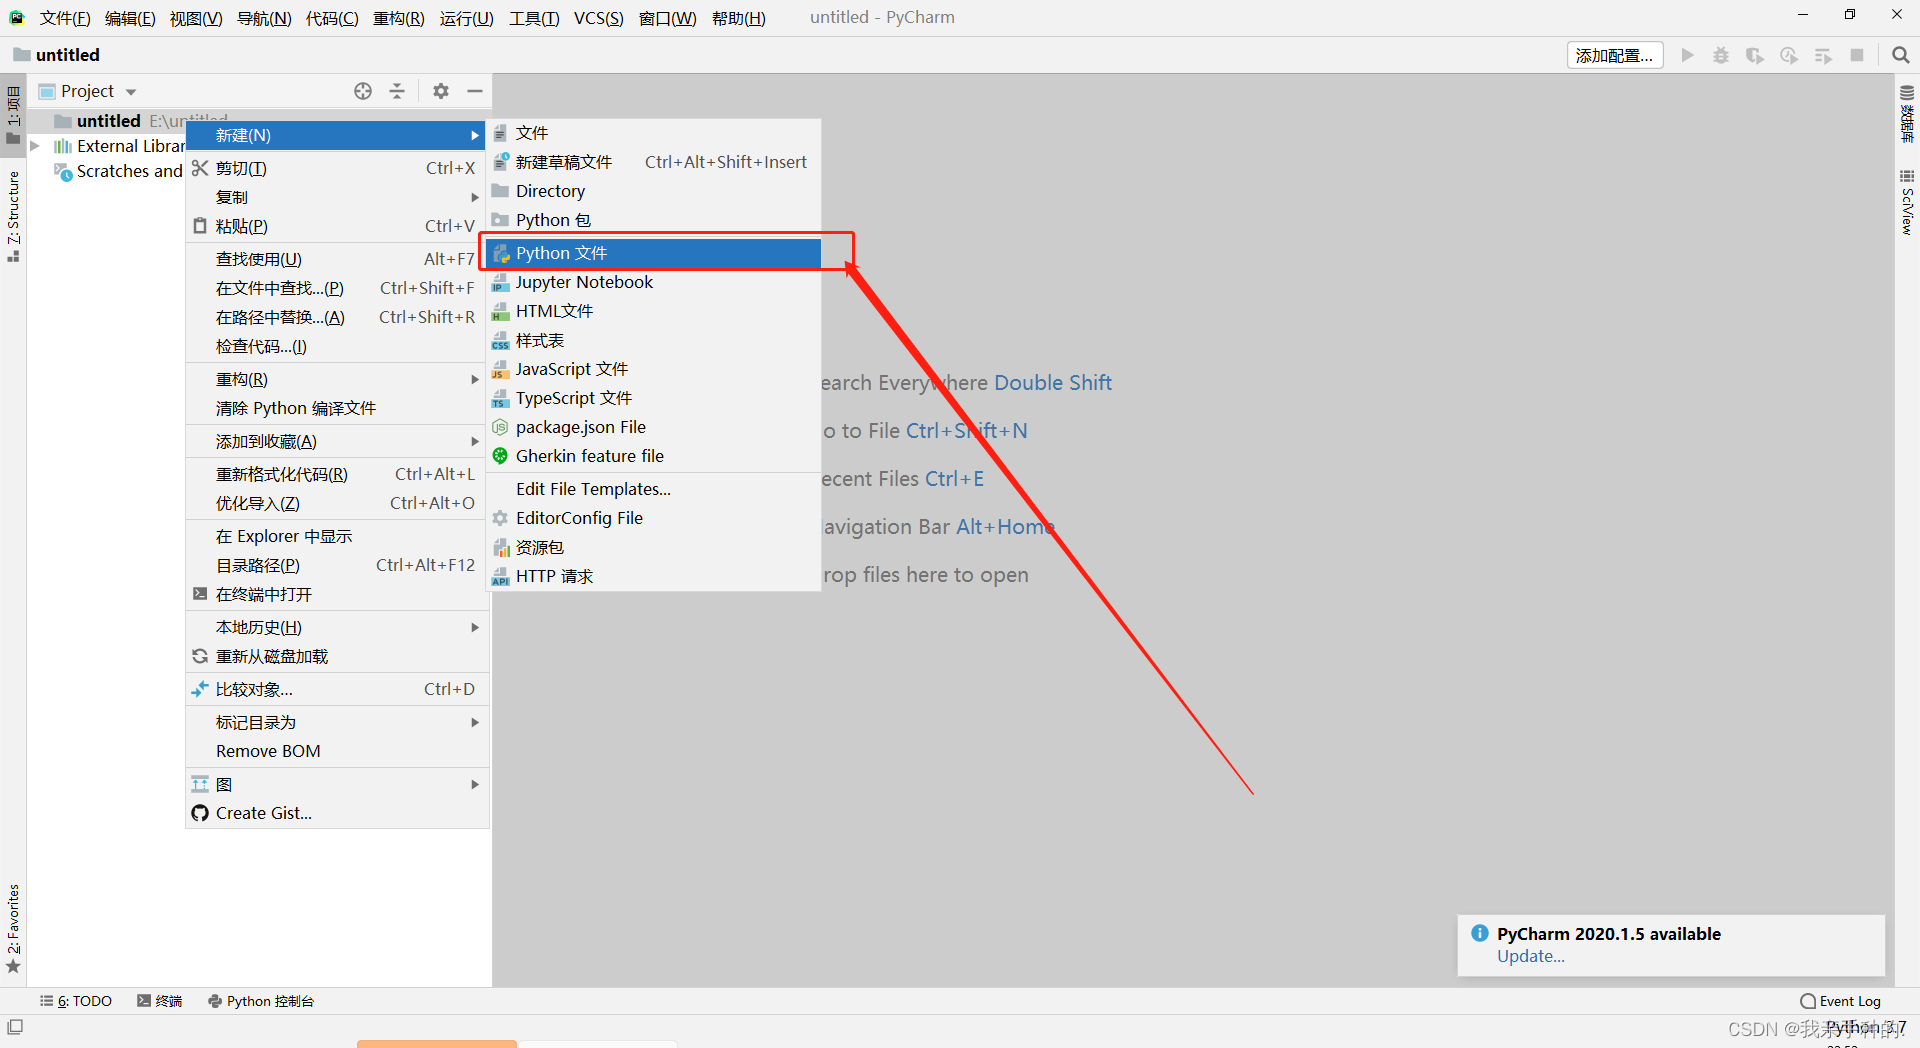
Task: Choose Python 包 in new submenu
Action: [x=654, y=220]
